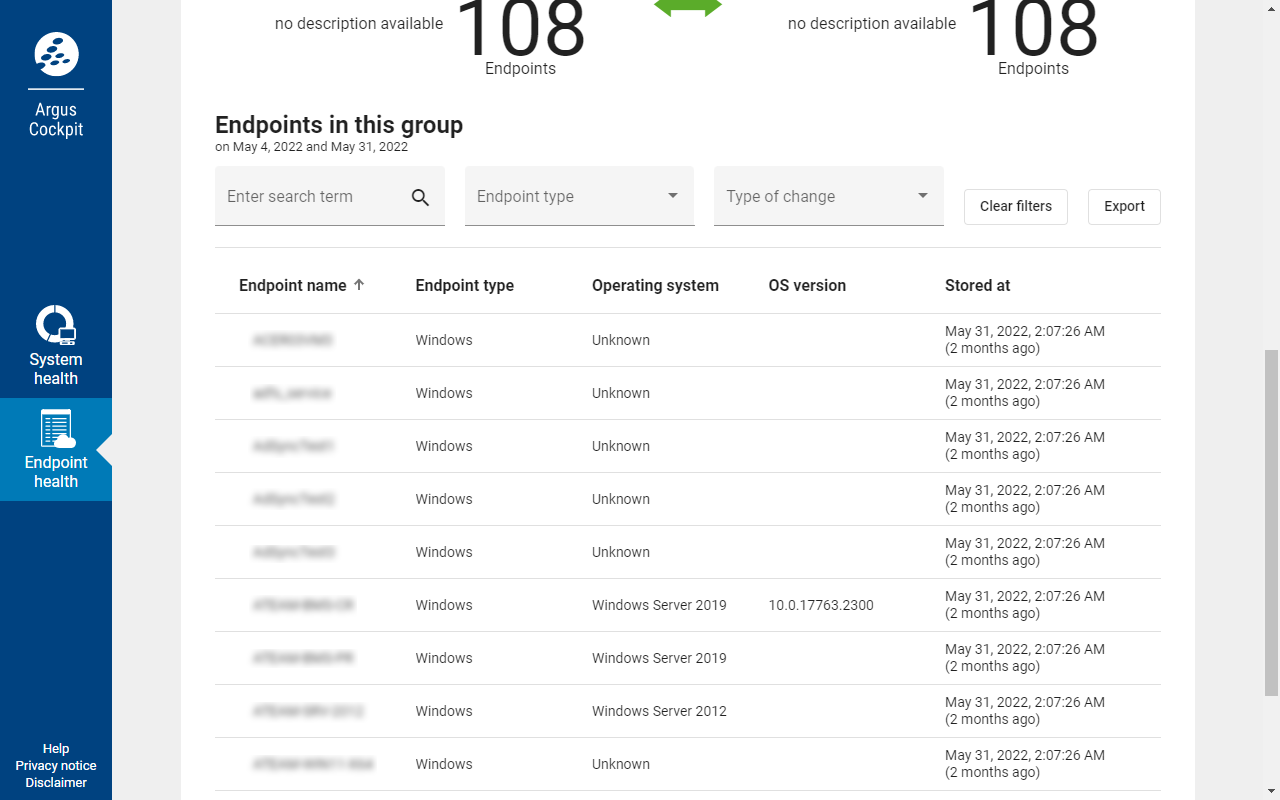Select the Endpoint health sidebar icon
Viewport: 1280px width, 800px height.
(56, 429)
